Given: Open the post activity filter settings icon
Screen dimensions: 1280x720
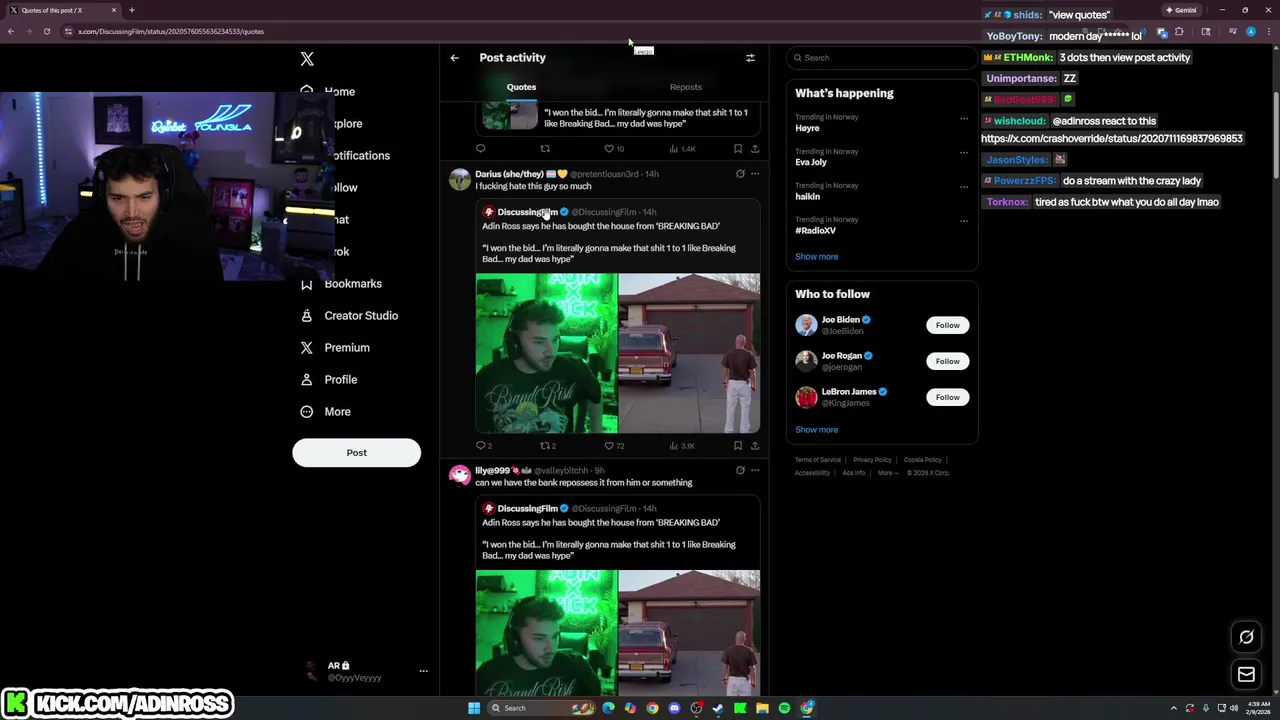Looking at the screenshot, I should pos(750,58).
